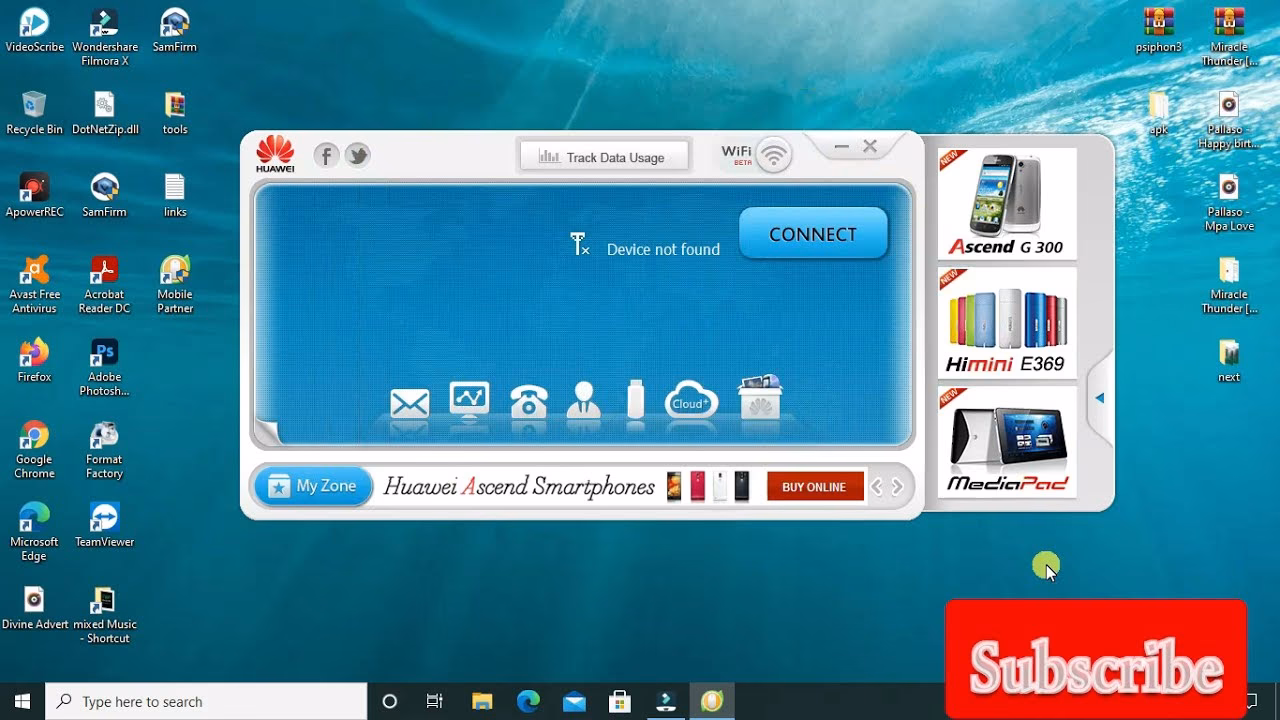
Task: Open the SMS messaging envelope icon
Action: pos(408,401)
